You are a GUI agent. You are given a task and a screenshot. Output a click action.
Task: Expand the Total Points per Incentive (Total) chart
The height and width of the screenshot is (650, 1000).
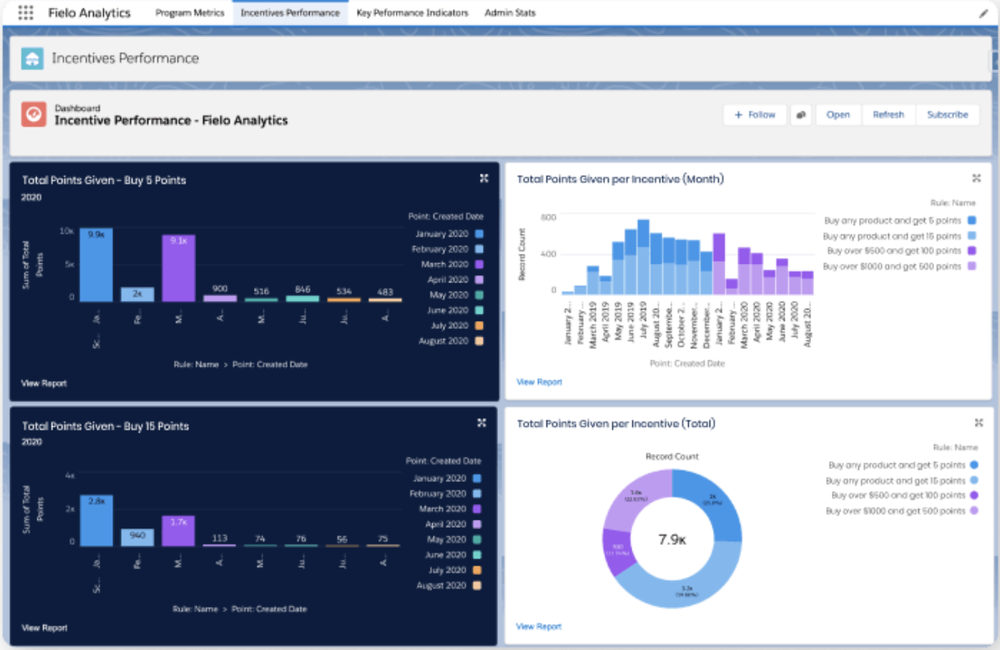(x=978, y=423)
